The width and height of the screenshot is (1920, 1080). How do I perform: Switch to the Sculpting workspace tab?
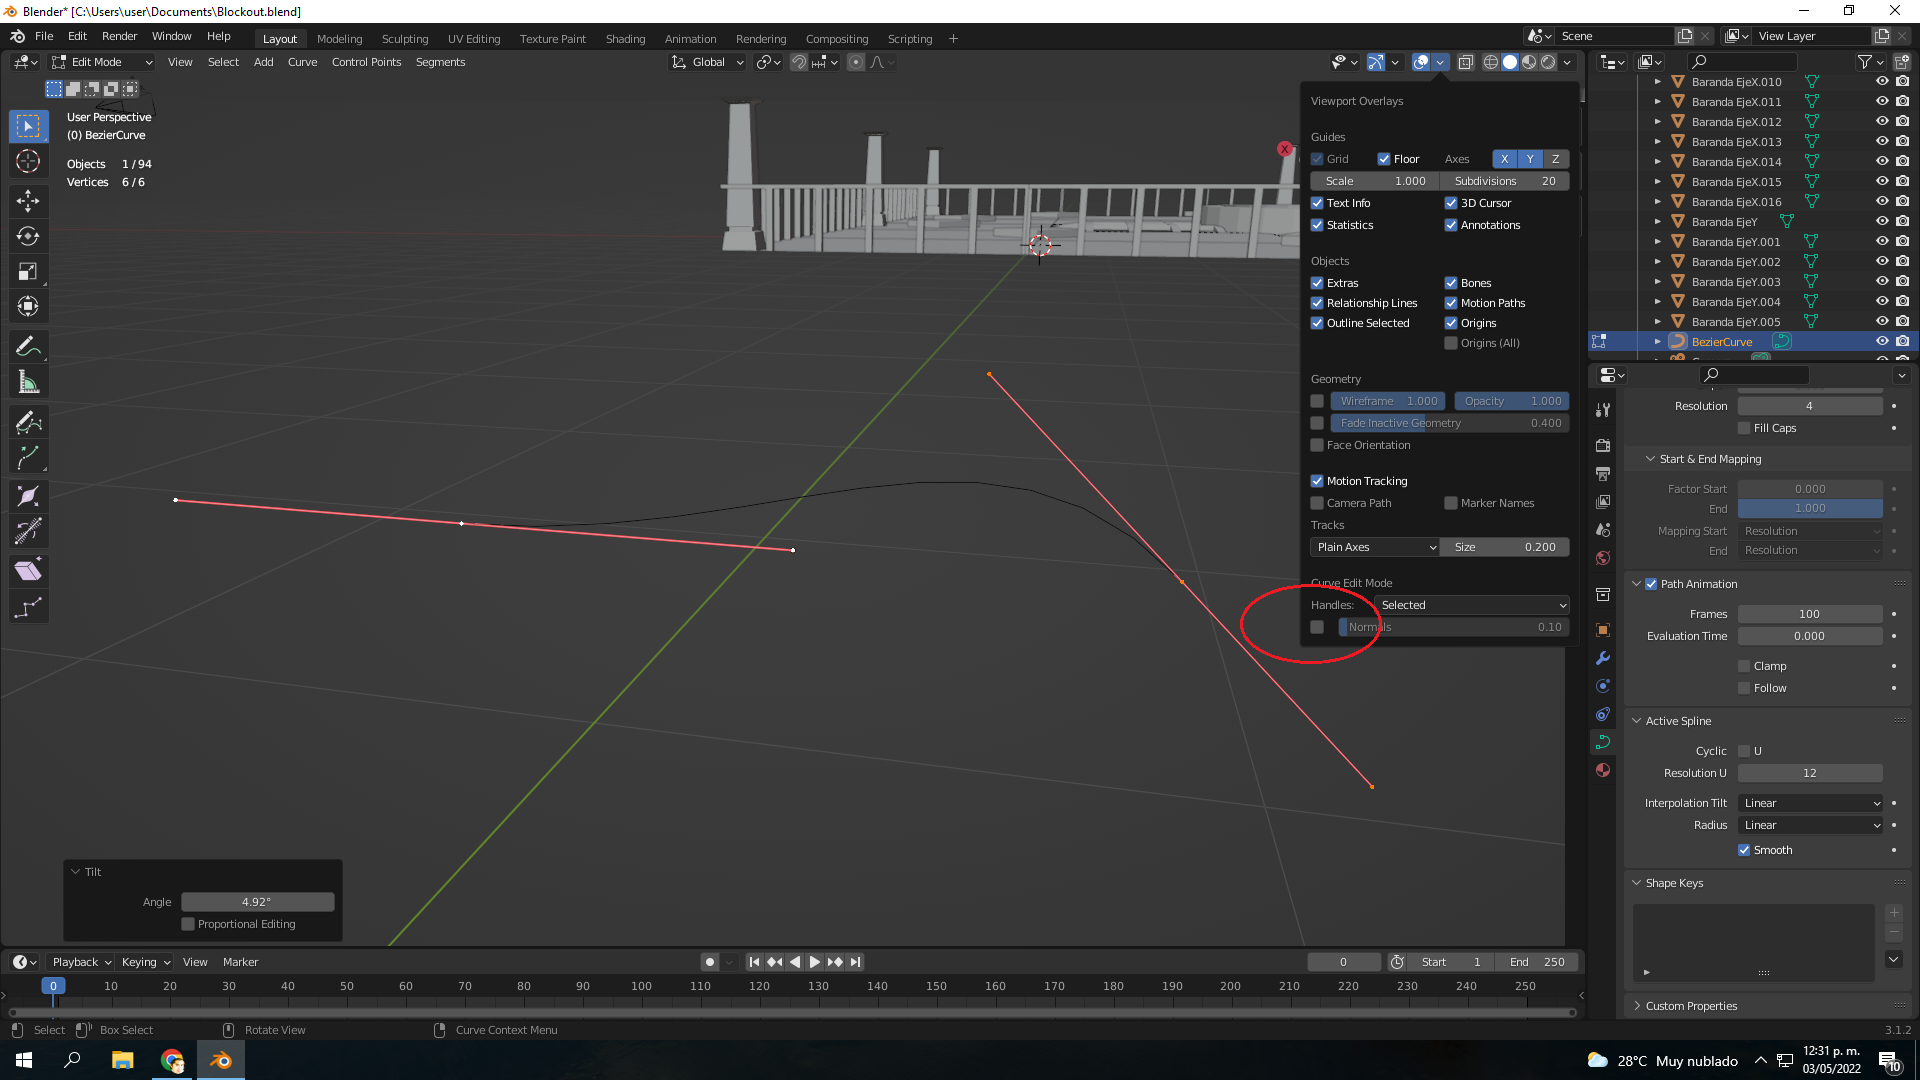click(x=404, y=39)
